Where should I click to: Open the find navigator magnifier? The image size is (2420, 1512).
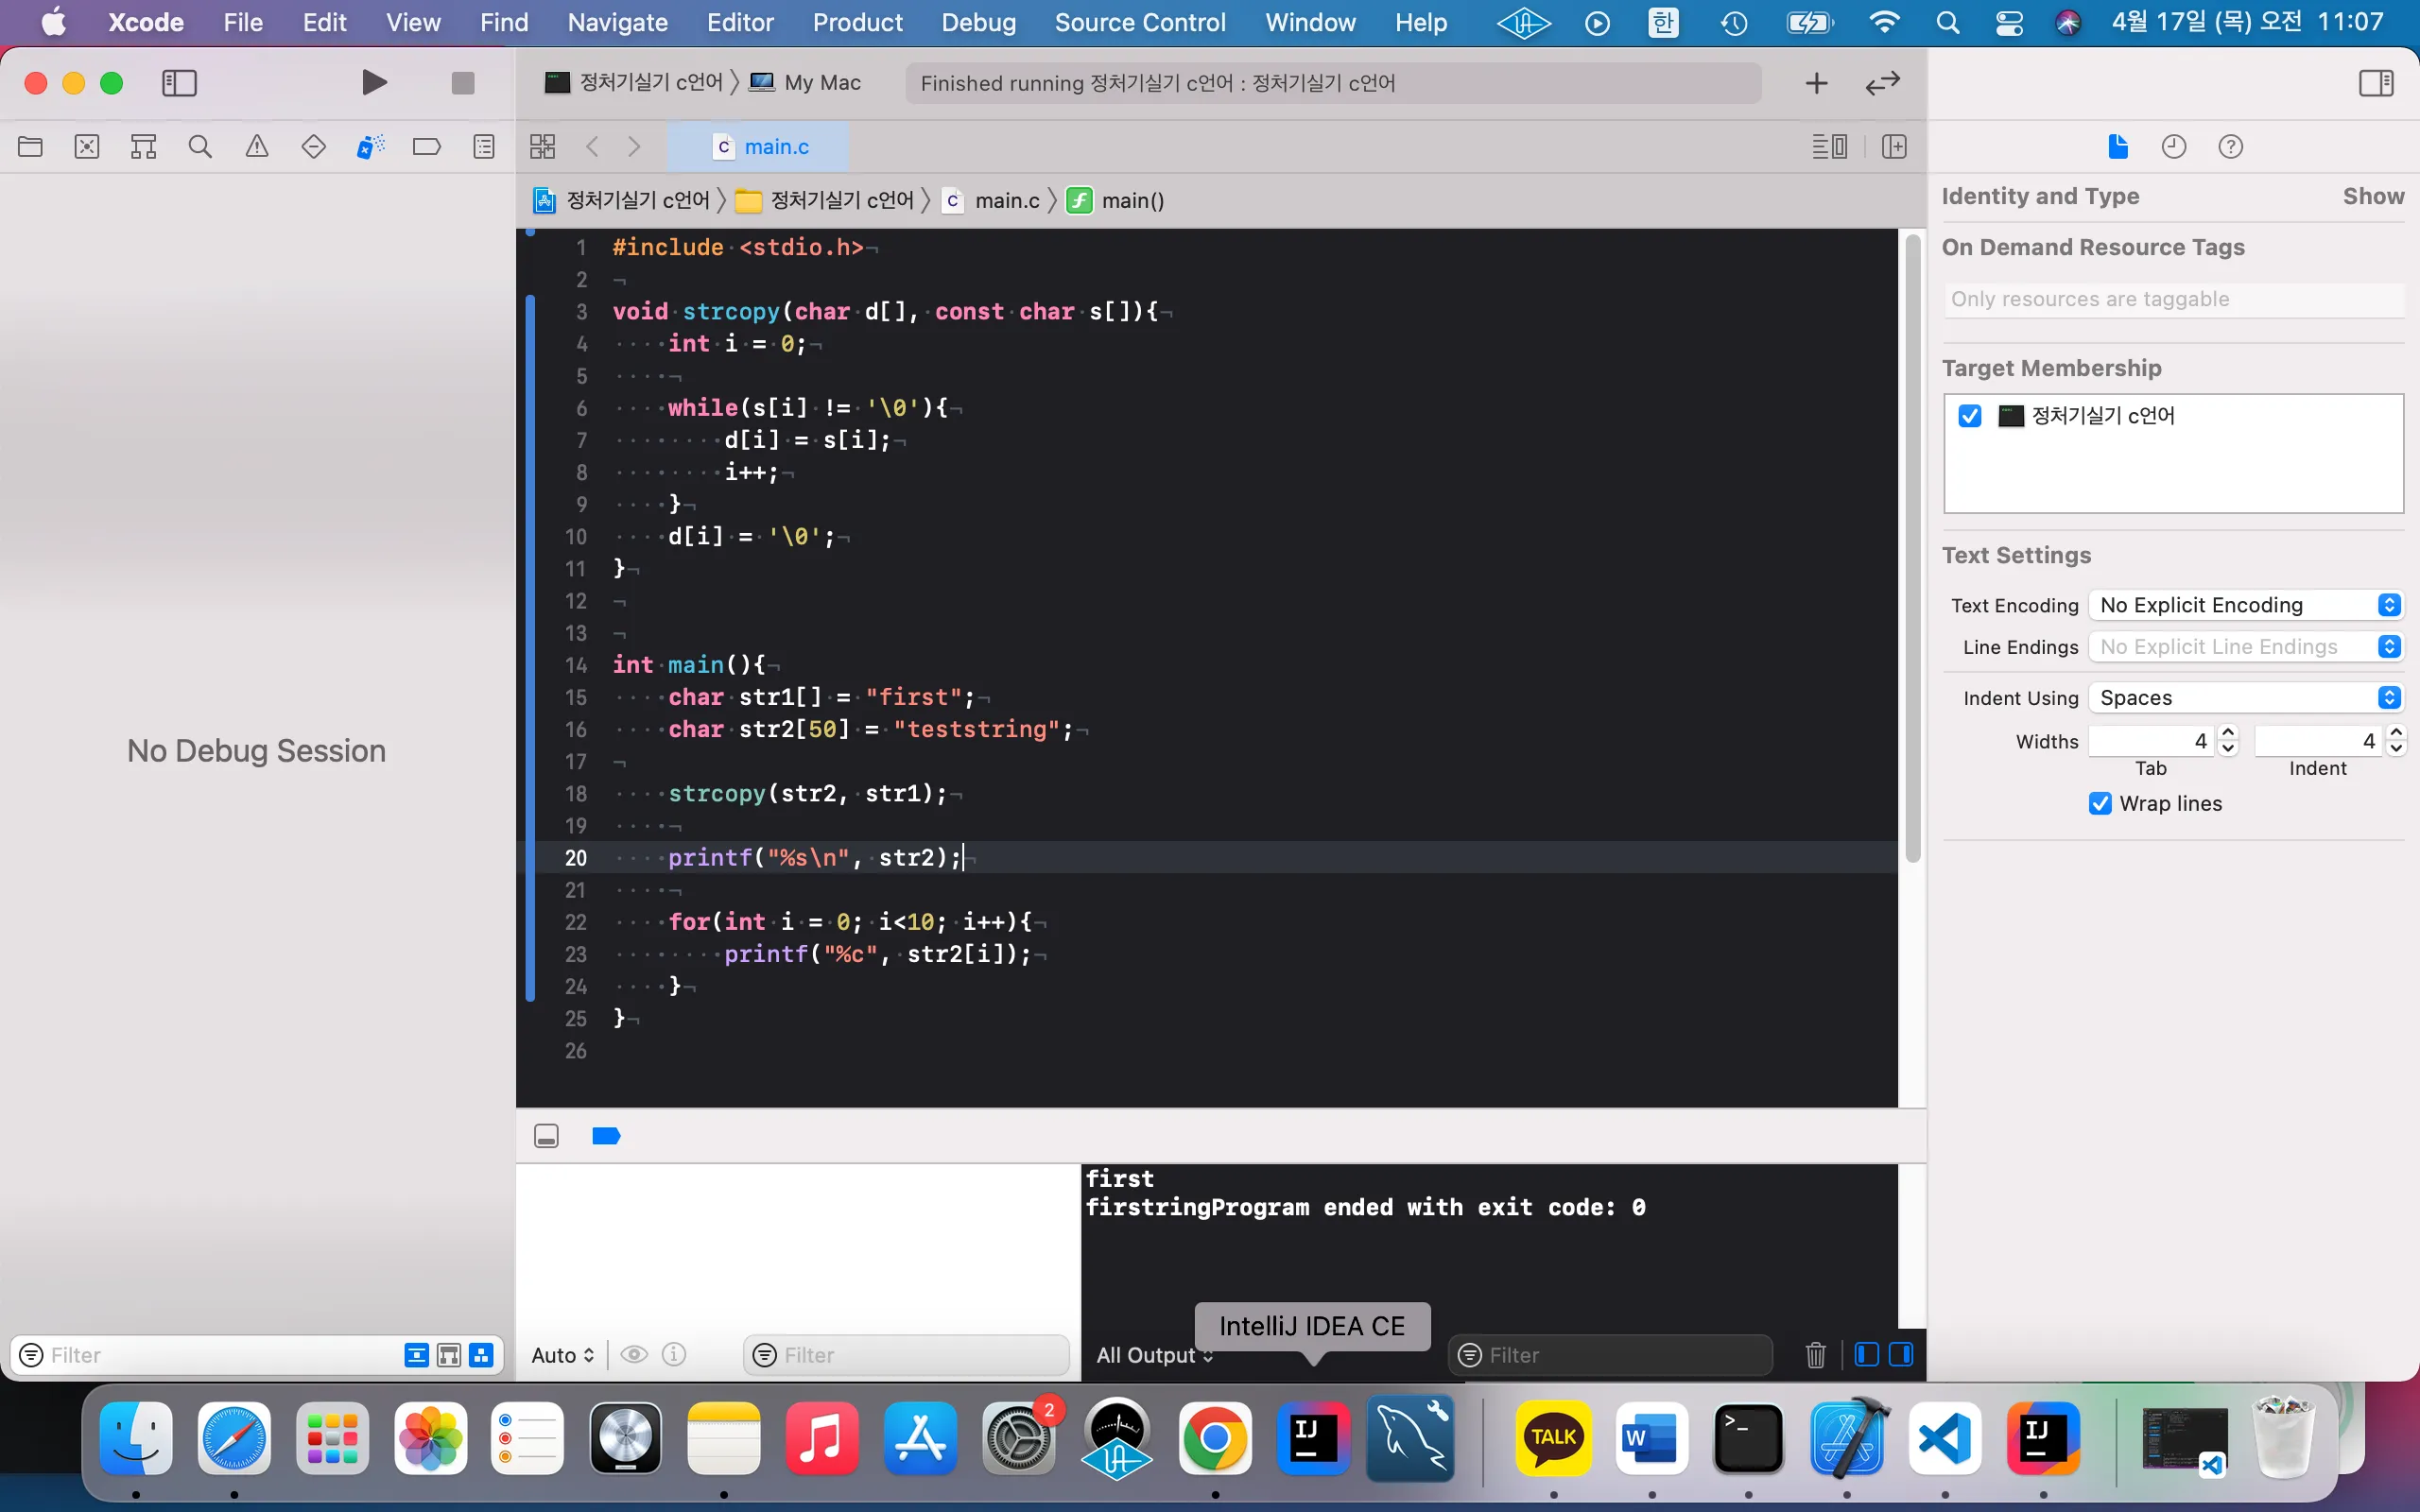tap(200, 147)
